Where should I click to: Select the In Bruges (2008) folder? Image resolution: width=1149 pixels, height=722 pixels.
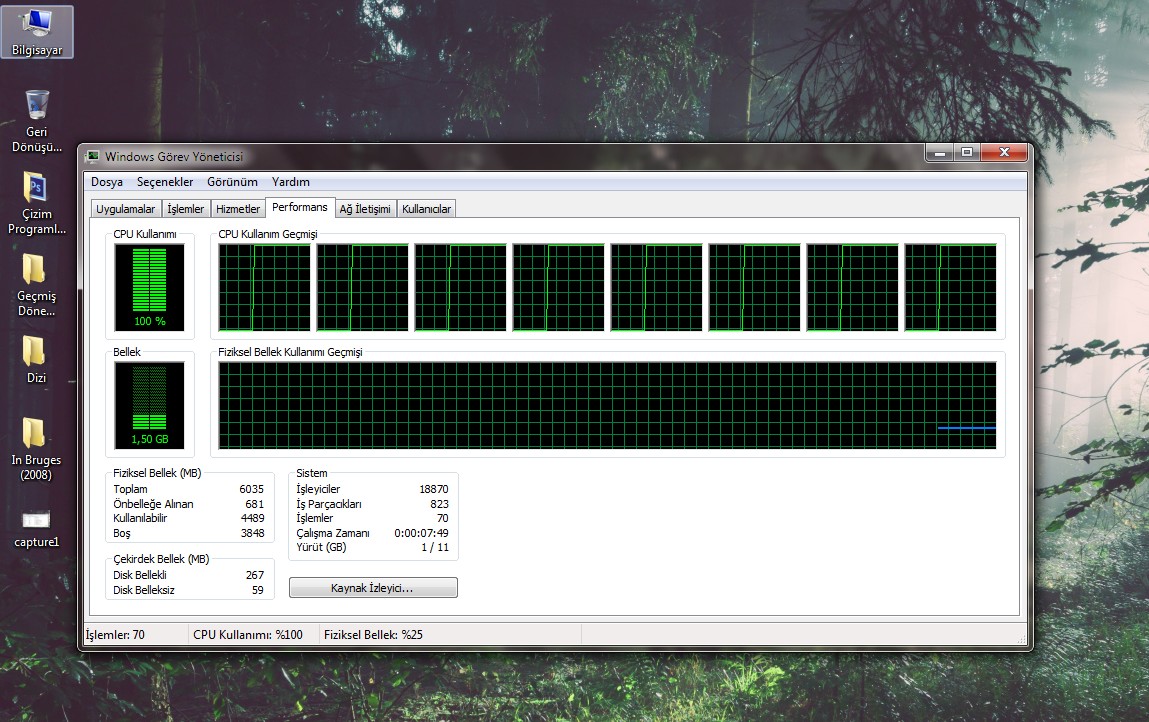(x=37, y=449)
